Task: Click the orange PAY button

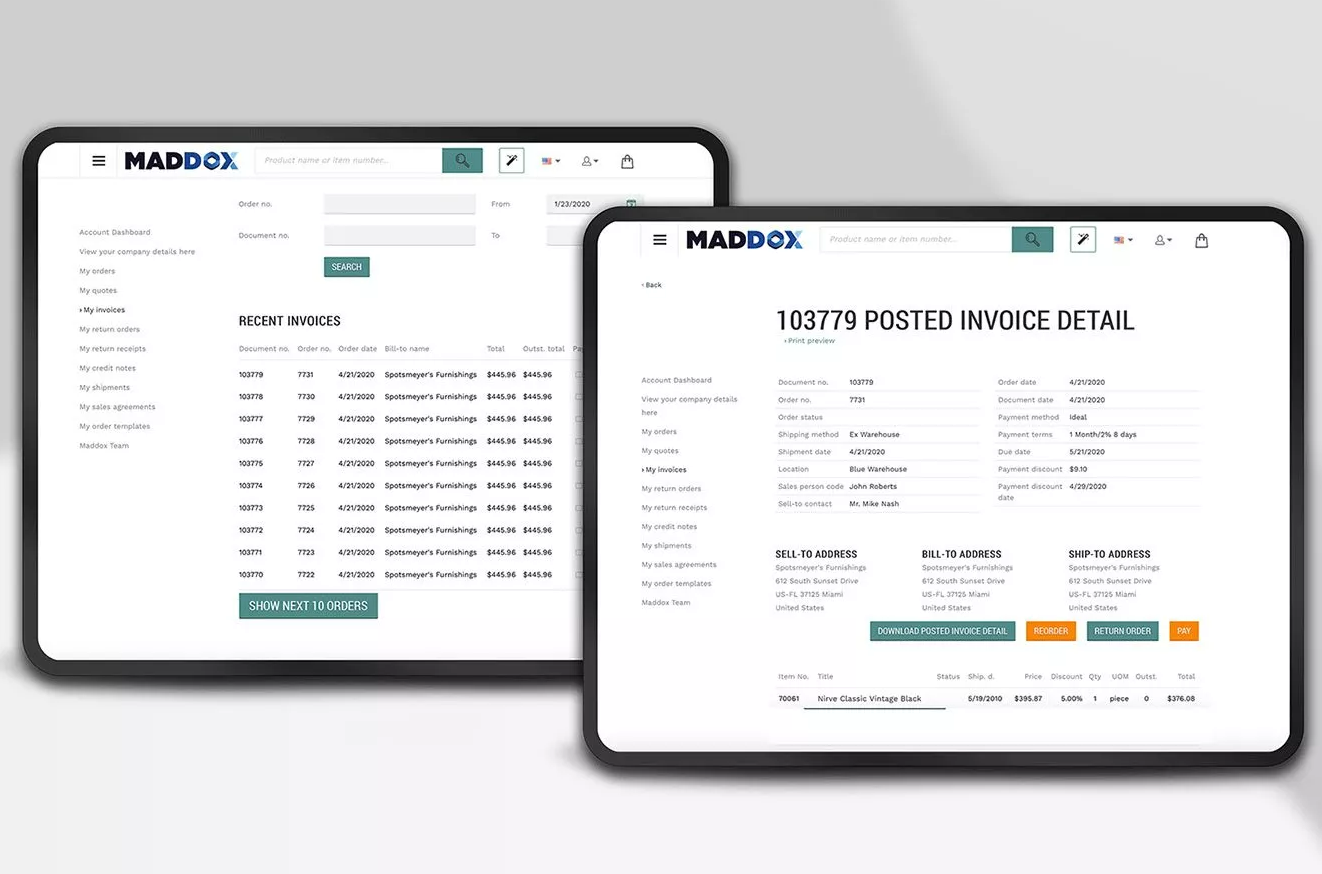Action: [x=1184, y=631]
